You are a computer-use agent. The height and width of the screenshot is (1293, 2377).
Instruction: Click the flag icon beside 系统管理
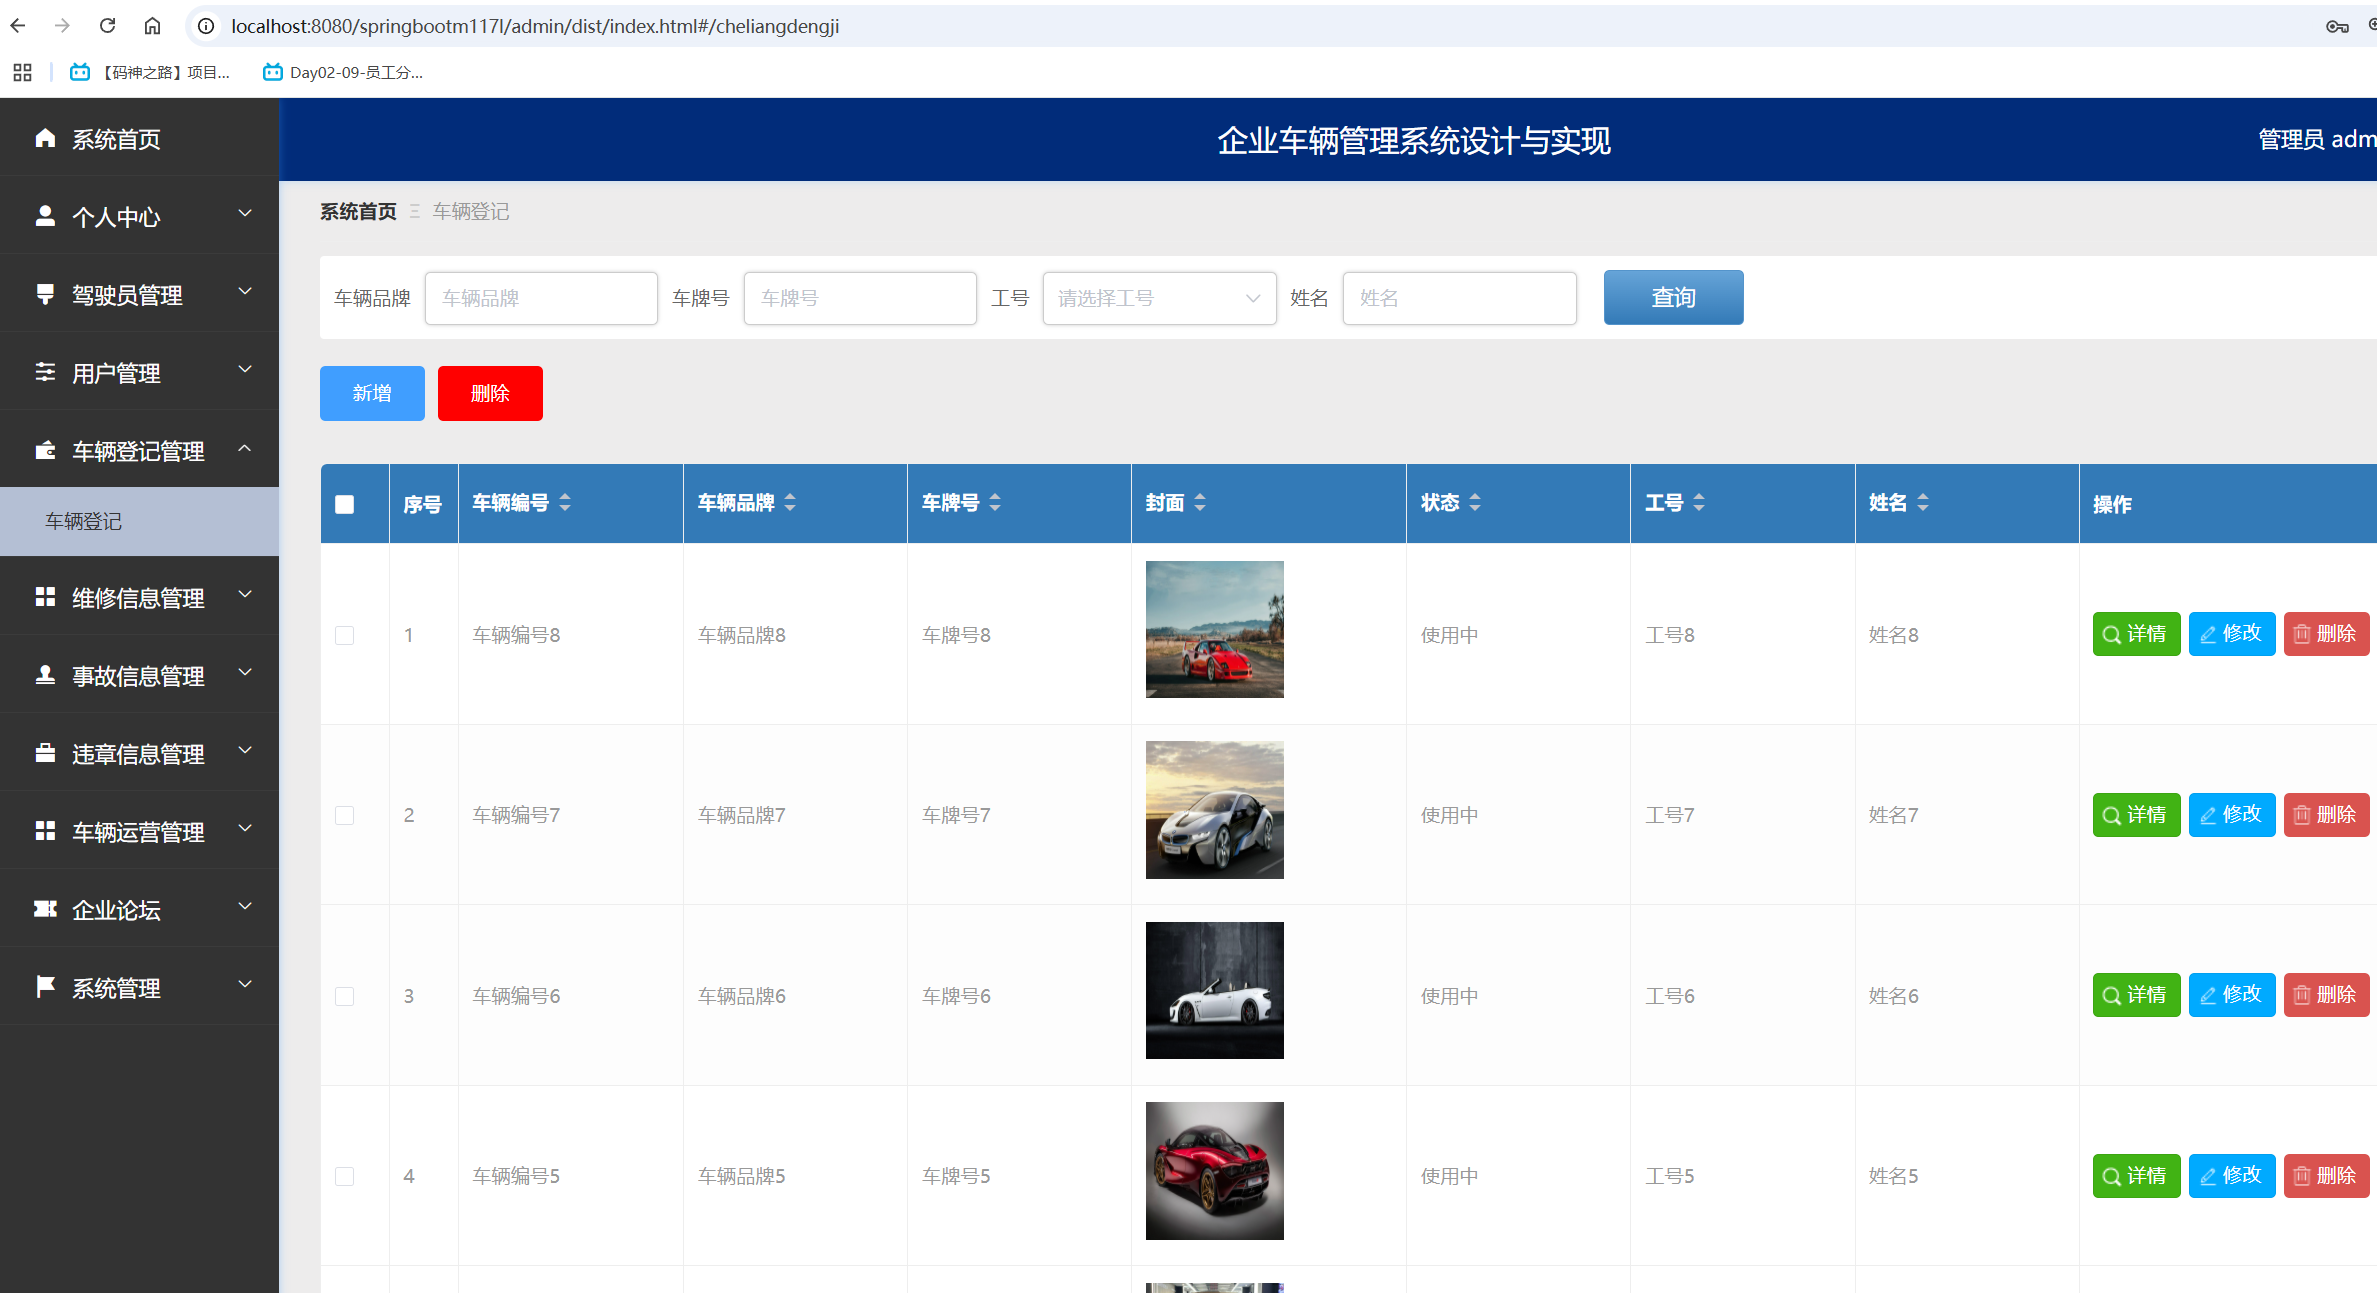click(x=45, y=987)
